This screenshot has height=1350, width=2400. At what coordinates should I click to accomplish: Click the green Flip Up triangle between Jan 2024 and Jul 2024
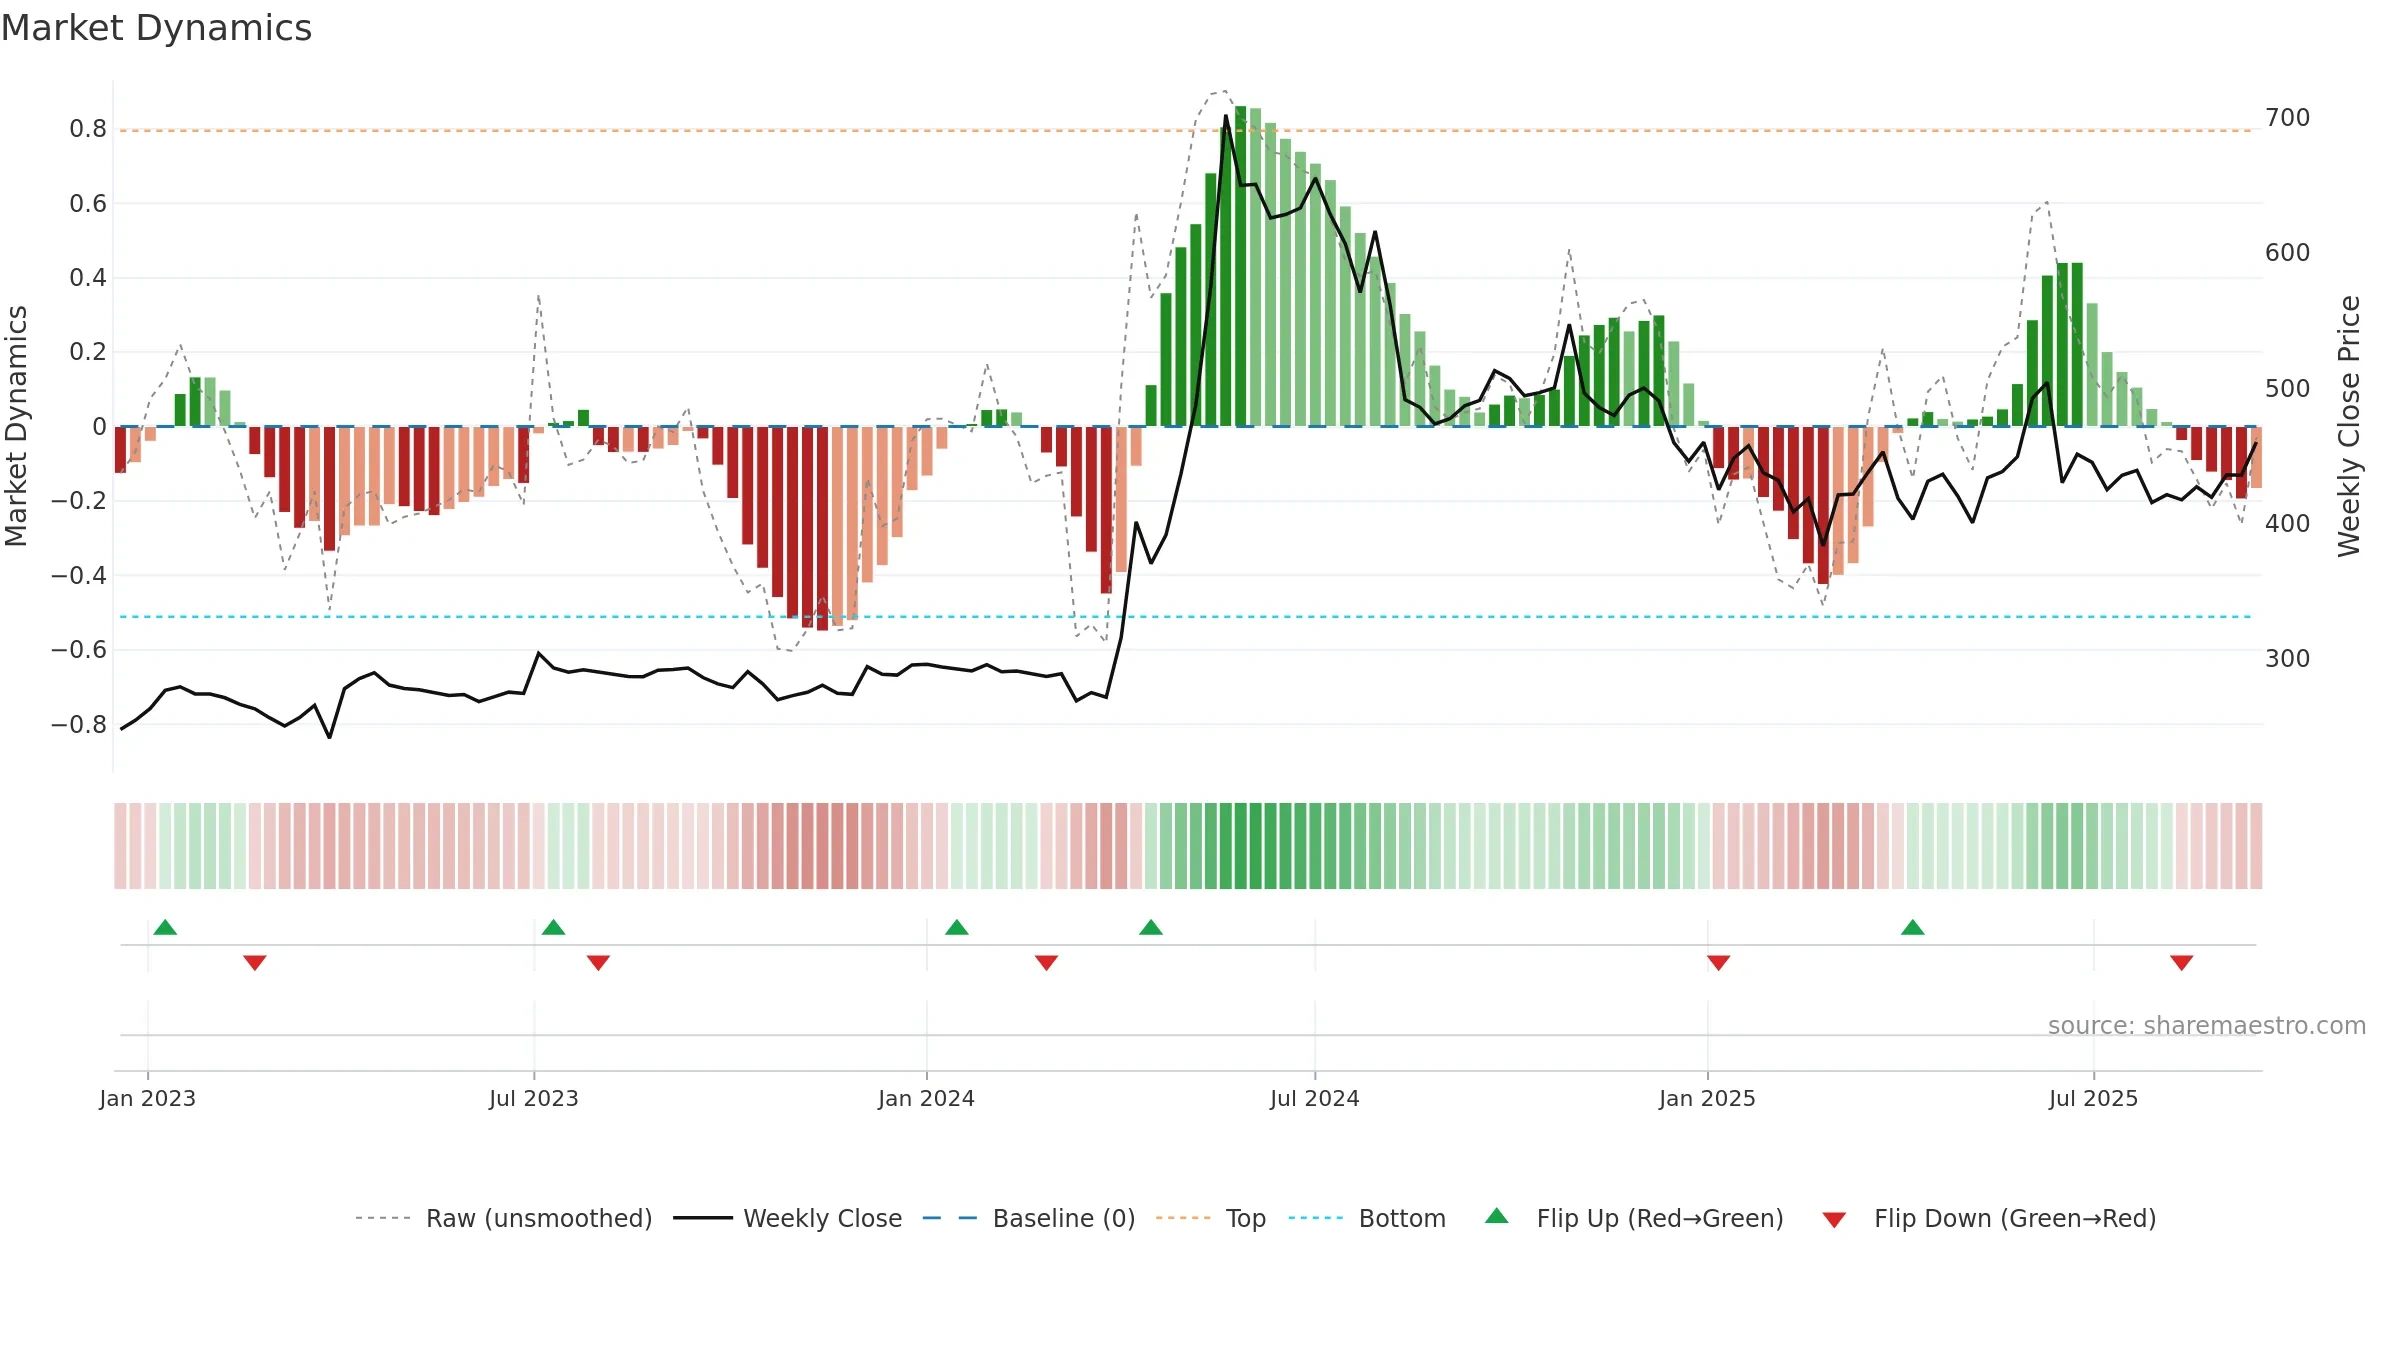pyautogui.click(x=1151, y=928)
